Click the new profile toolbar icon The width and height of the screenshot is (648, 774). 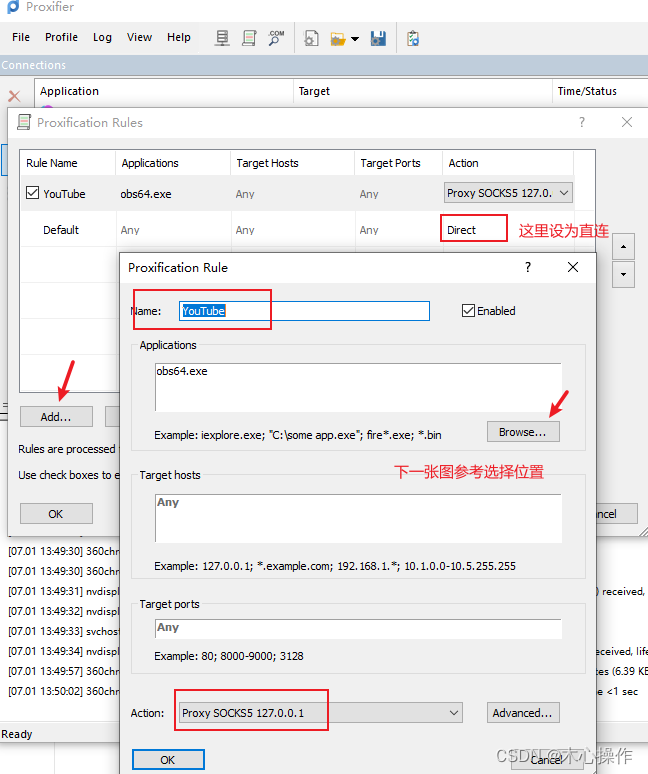coord(311,38)
